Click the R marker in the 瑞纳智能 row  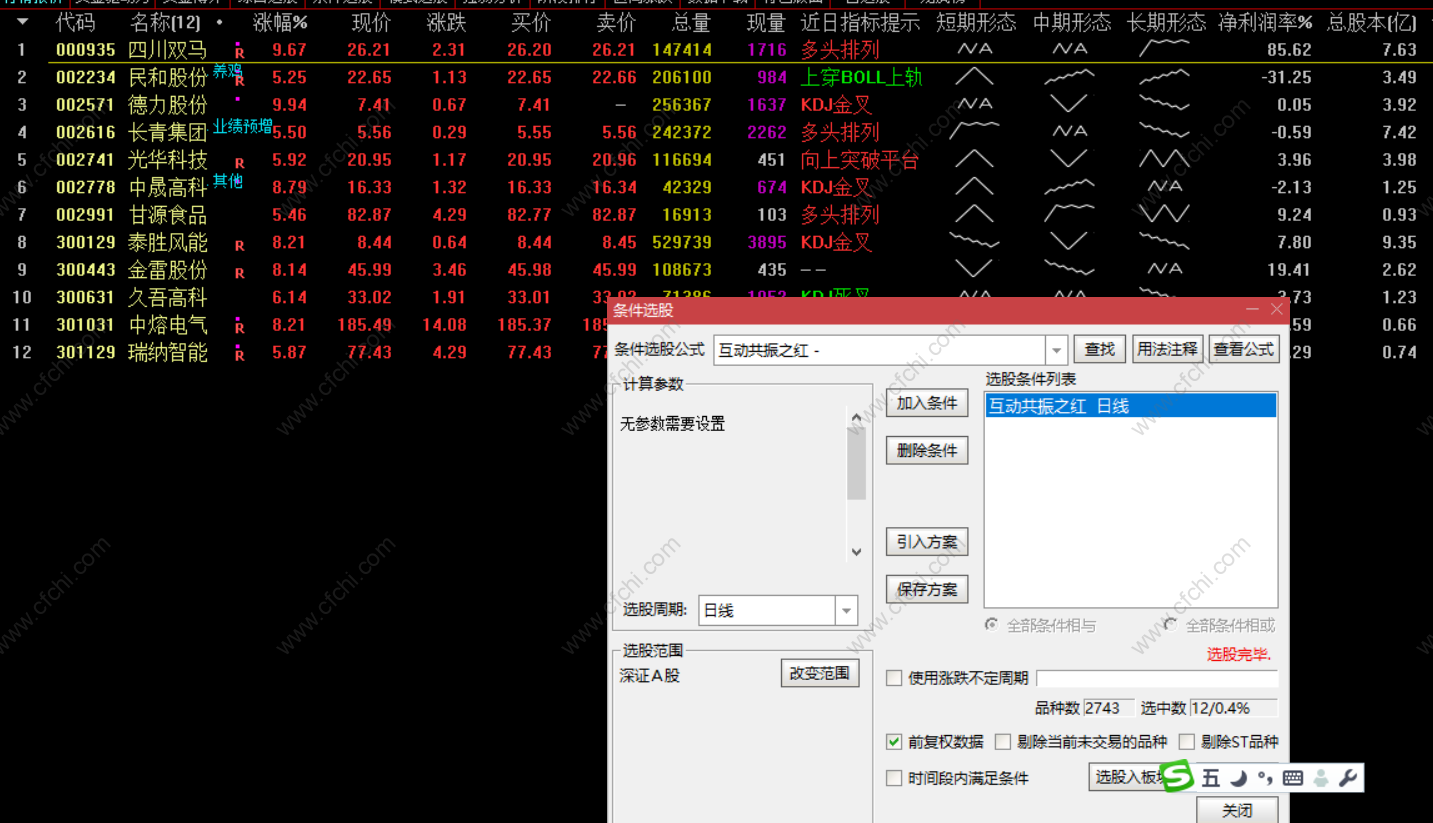(x=239, y=353)
